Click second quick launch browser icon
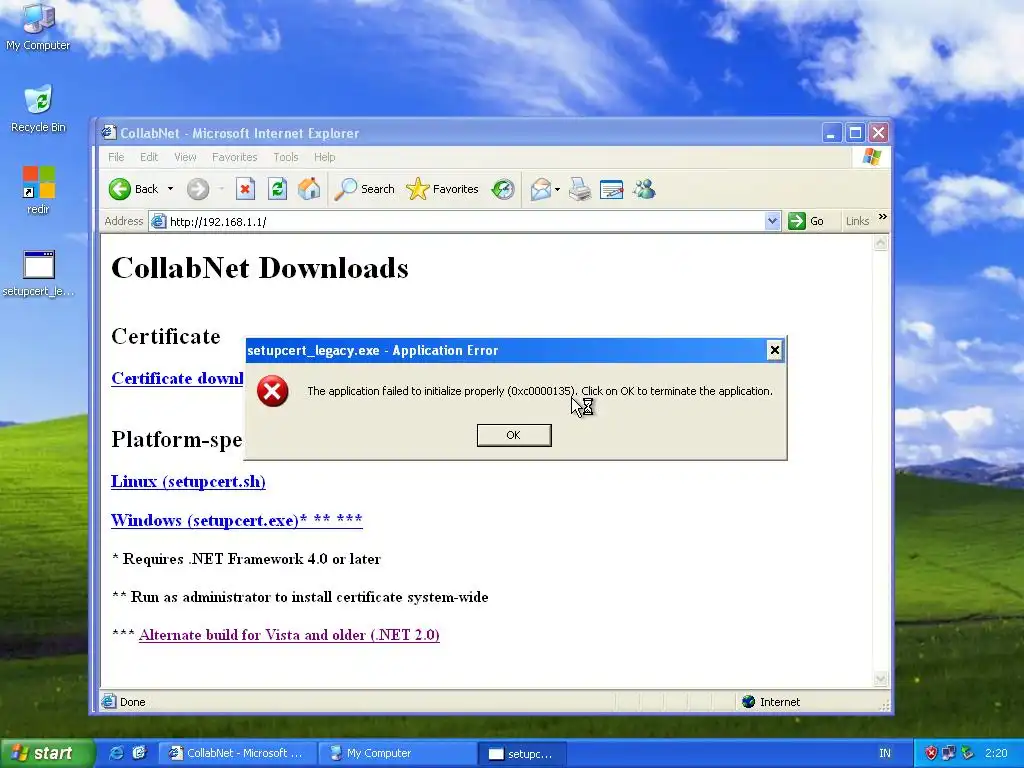 point(139,753)
